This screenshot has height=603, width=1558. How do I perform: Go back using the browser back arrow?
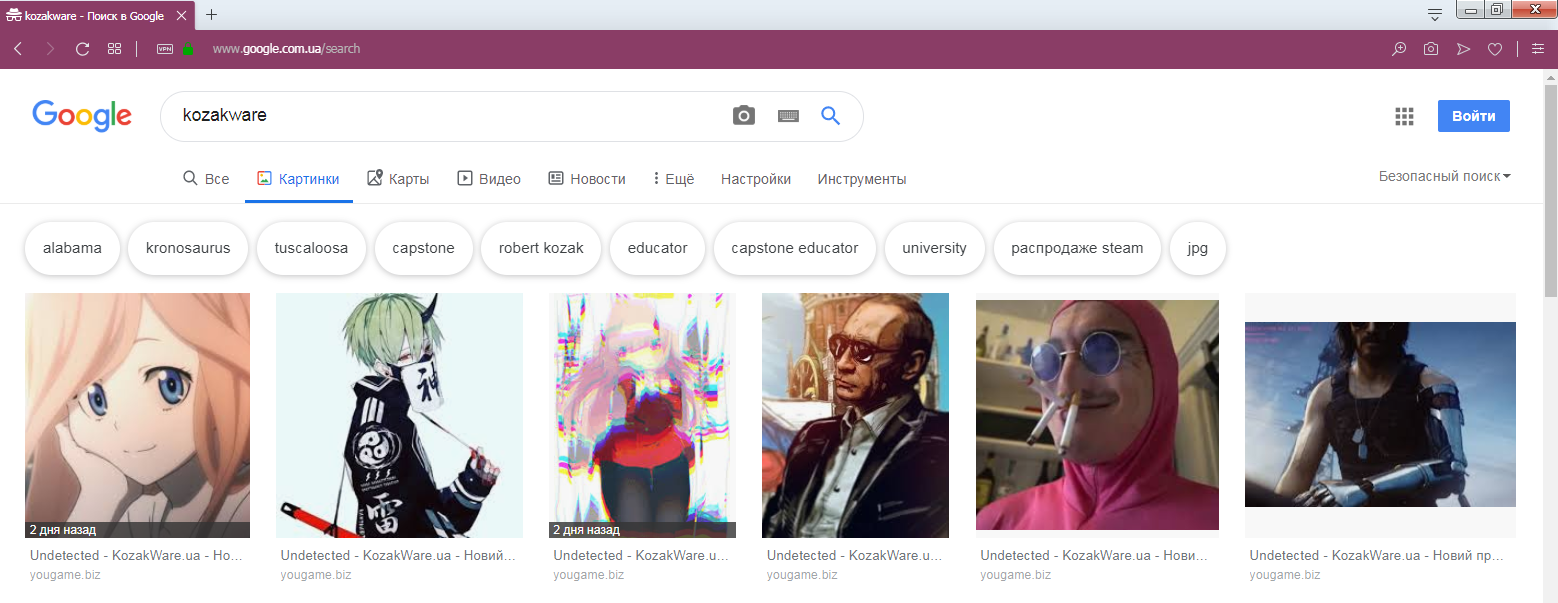click(x=18, y=49)
